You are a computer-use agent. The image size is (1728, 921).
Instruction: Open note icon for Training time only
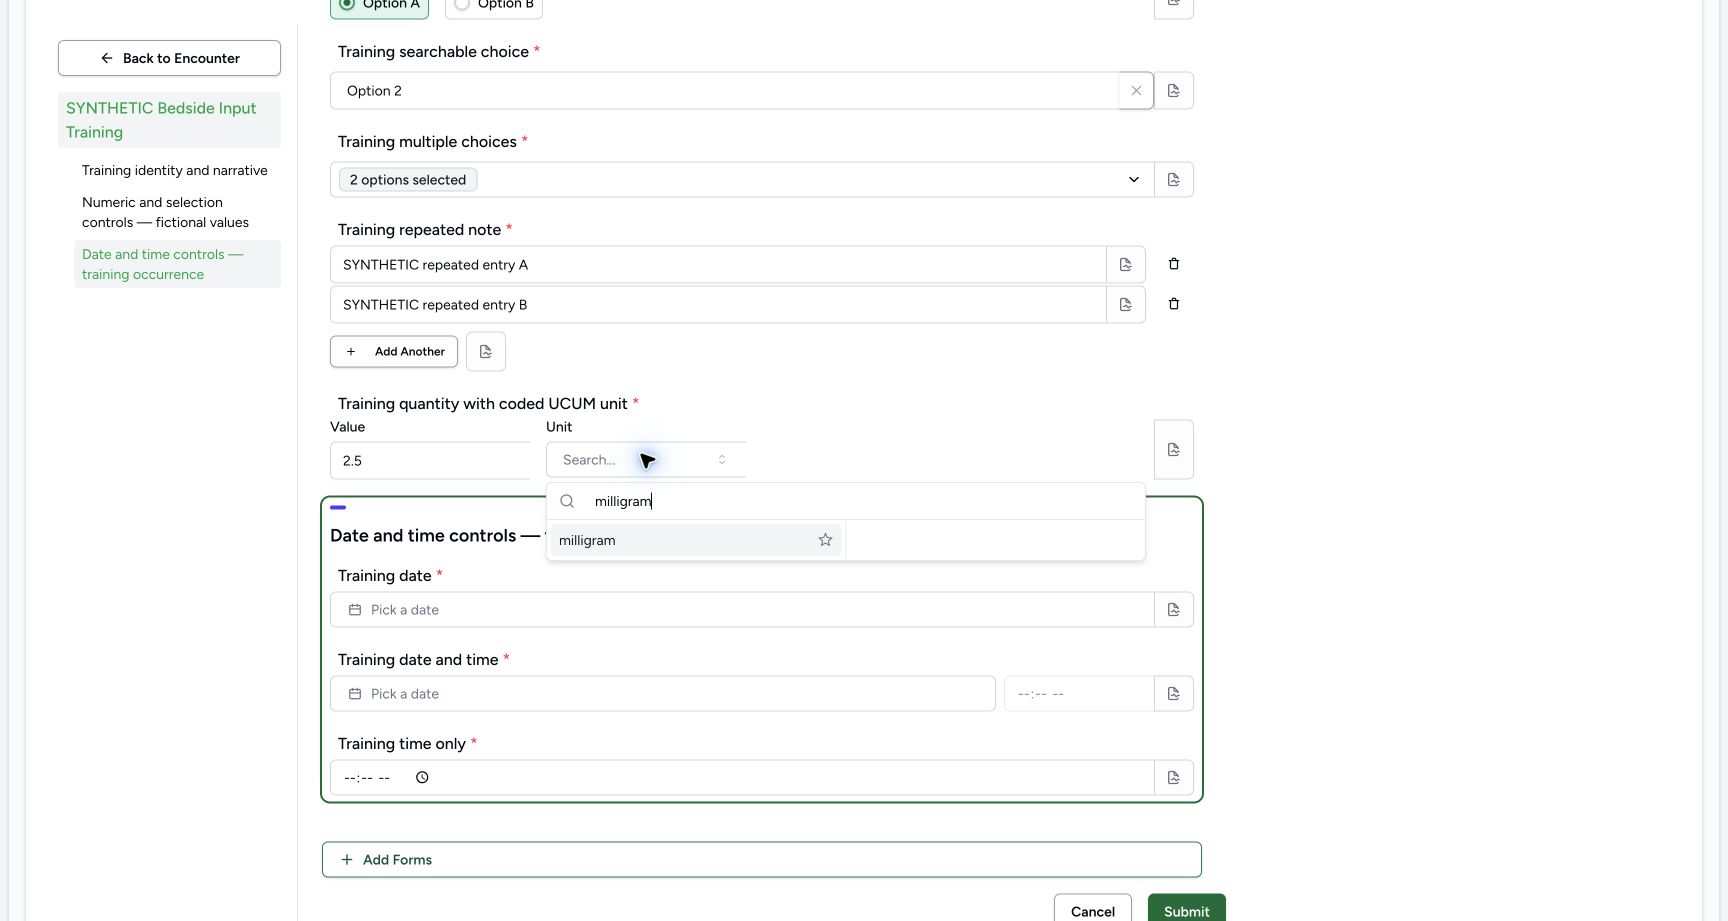coord(1174,778)
